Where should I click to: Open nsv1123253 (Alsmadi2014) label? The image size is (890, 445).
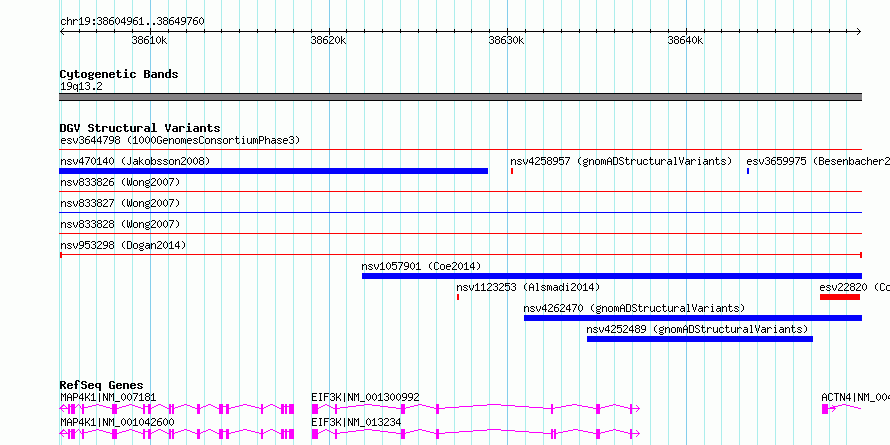(528, 287)
